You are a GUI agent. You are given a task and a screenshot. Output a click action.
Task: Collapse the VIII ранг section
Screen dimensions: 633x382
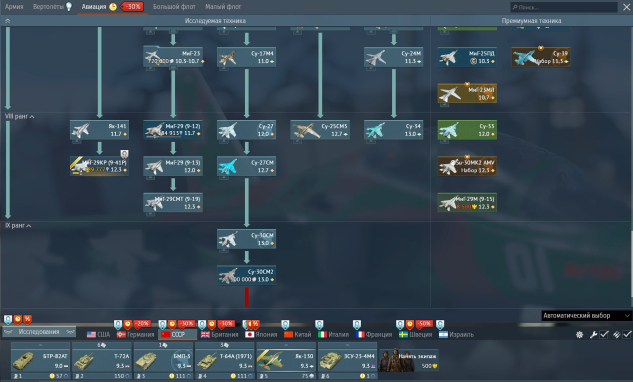(19, 116)
